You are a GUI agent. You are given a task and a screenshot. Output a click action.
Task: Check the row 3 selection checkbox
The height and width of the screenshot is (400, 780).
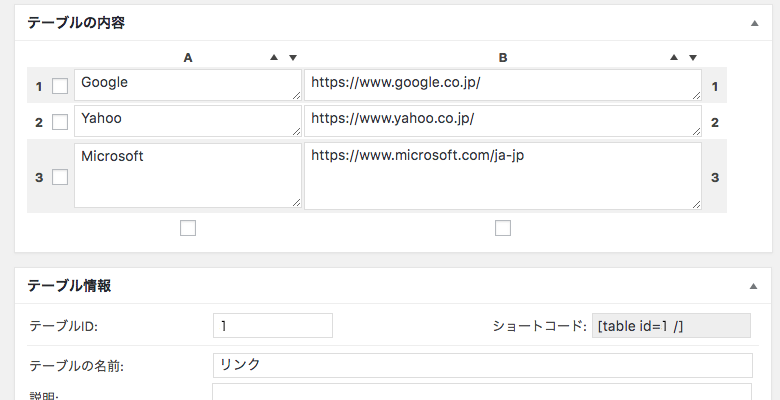coord(60,177)
